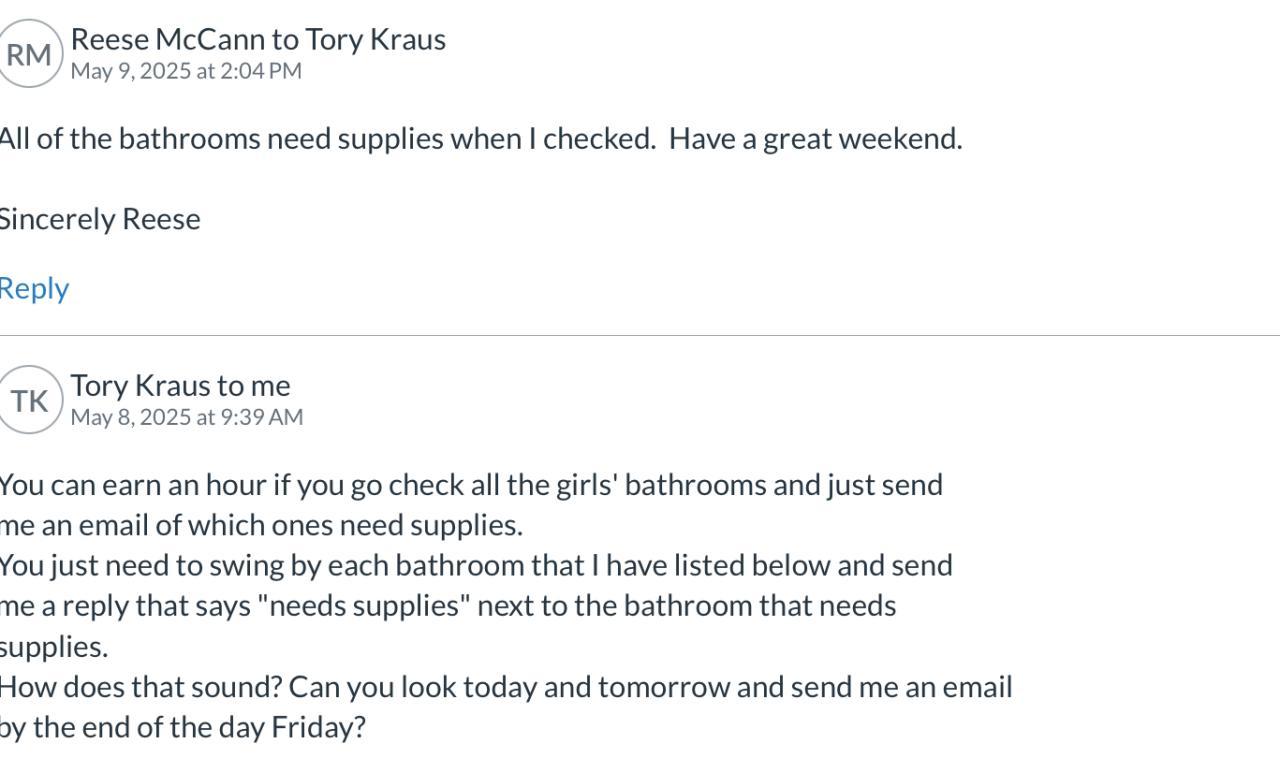
Task: Click the "Tory Kraus to me" header
Action: click(180, 385)
